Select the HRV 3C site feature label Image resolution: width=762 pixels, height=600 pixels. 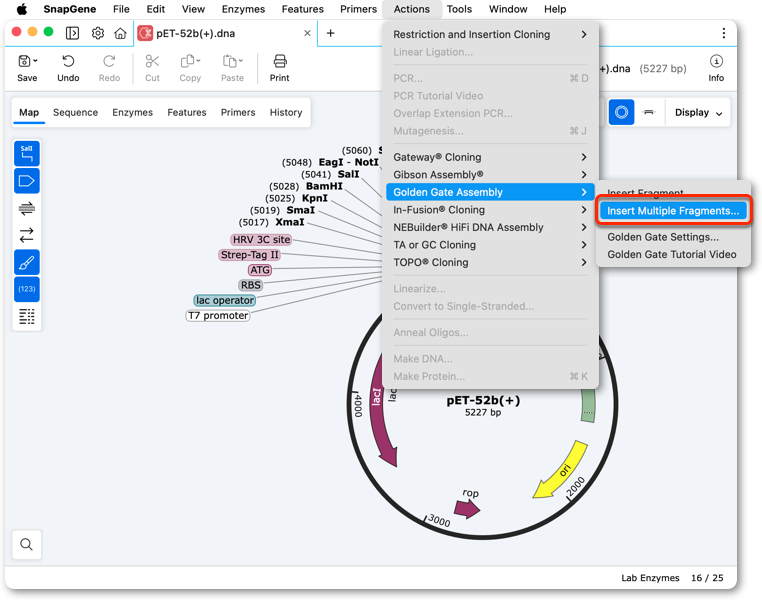(261, 240)
